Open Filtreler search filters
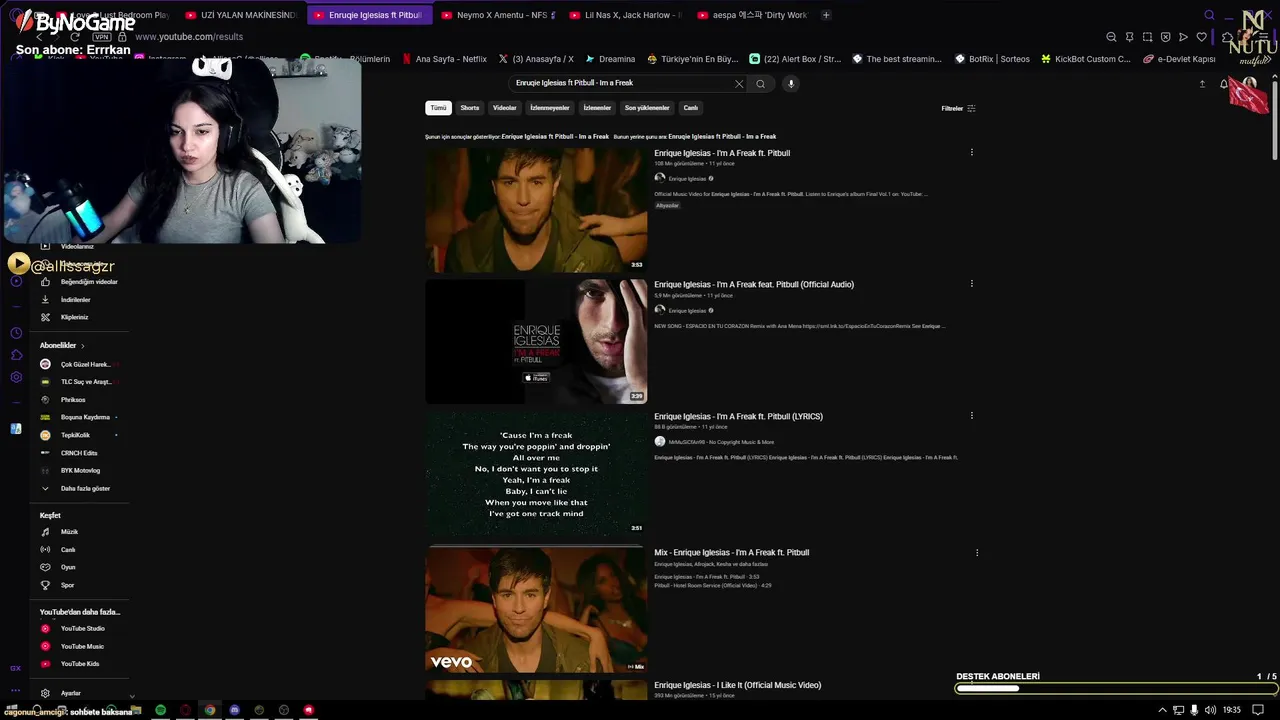Image resolution: width=1280 pixels, height=720 pixels. coord(958,108)
